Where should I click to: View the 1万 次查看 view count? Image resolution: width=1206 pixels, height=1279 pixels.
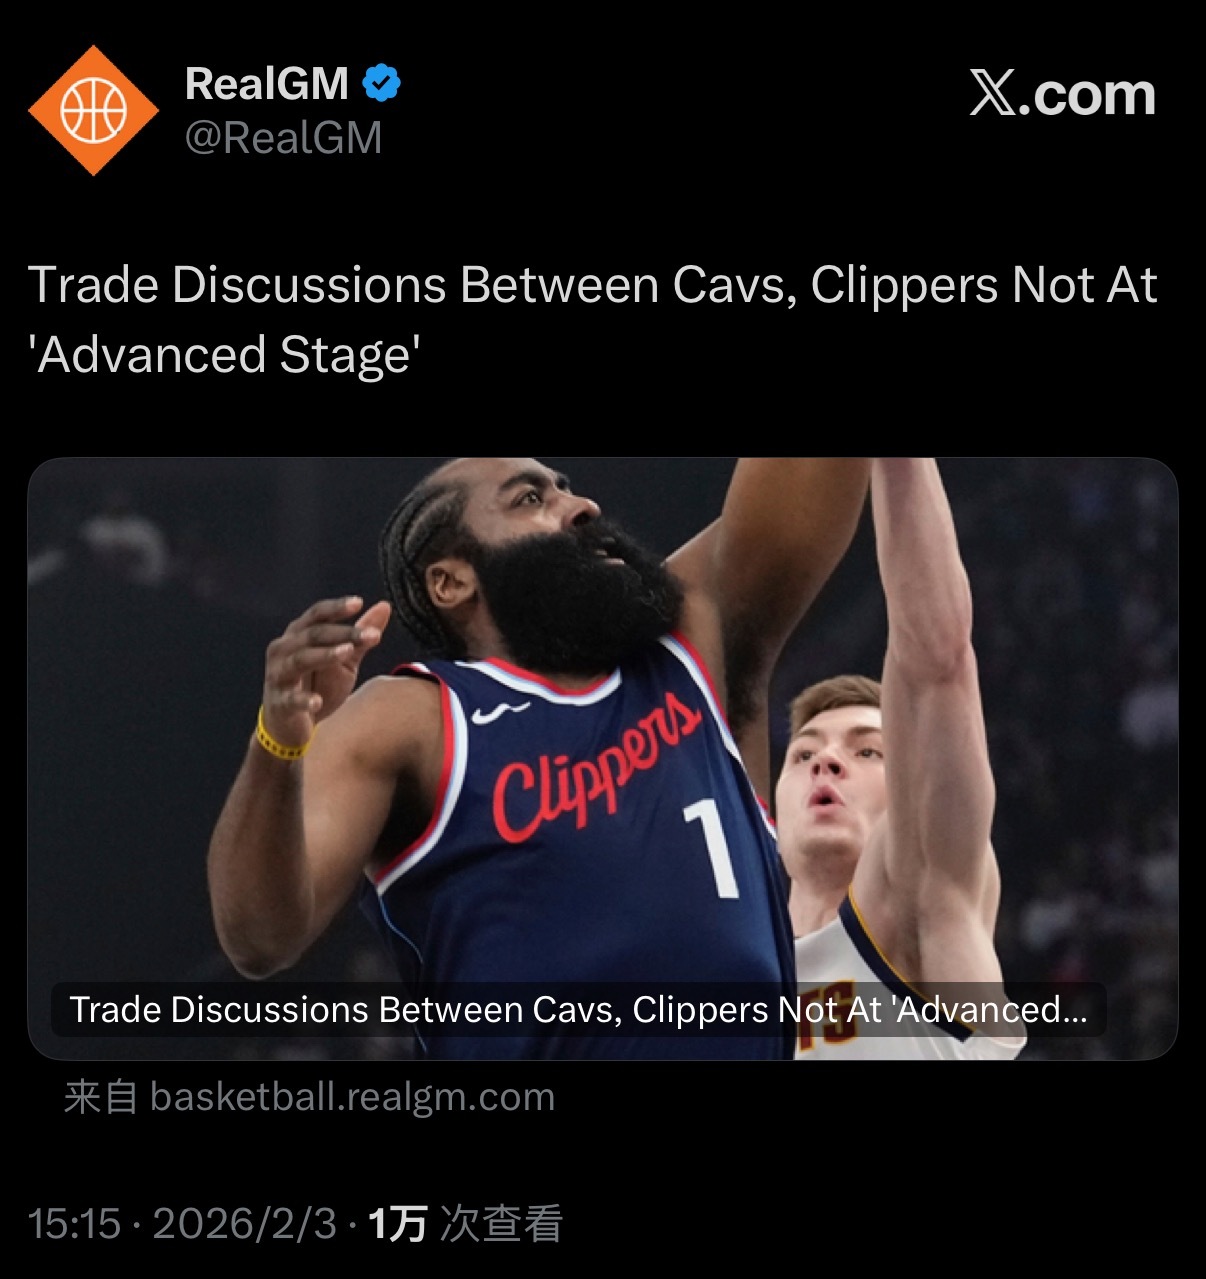[x=466, y=1224]
